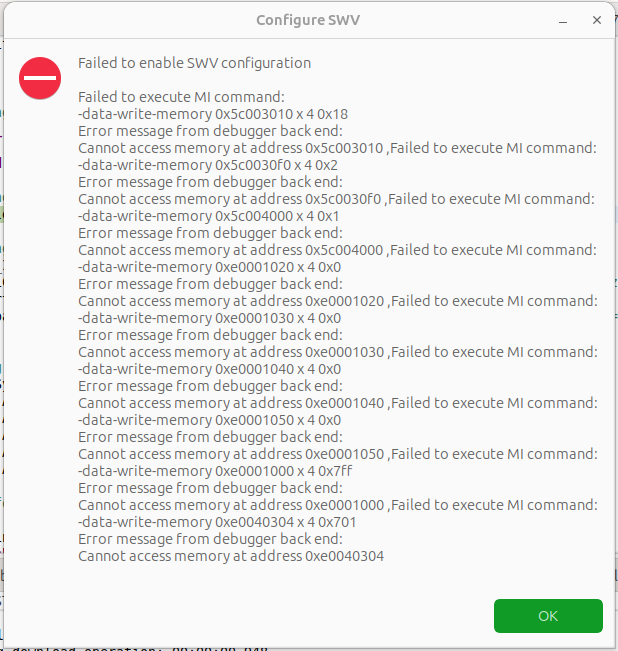Click the data-write-memory 0xe0001040 command line
This screenshot has width=618, height=651.
coord(209,369)
